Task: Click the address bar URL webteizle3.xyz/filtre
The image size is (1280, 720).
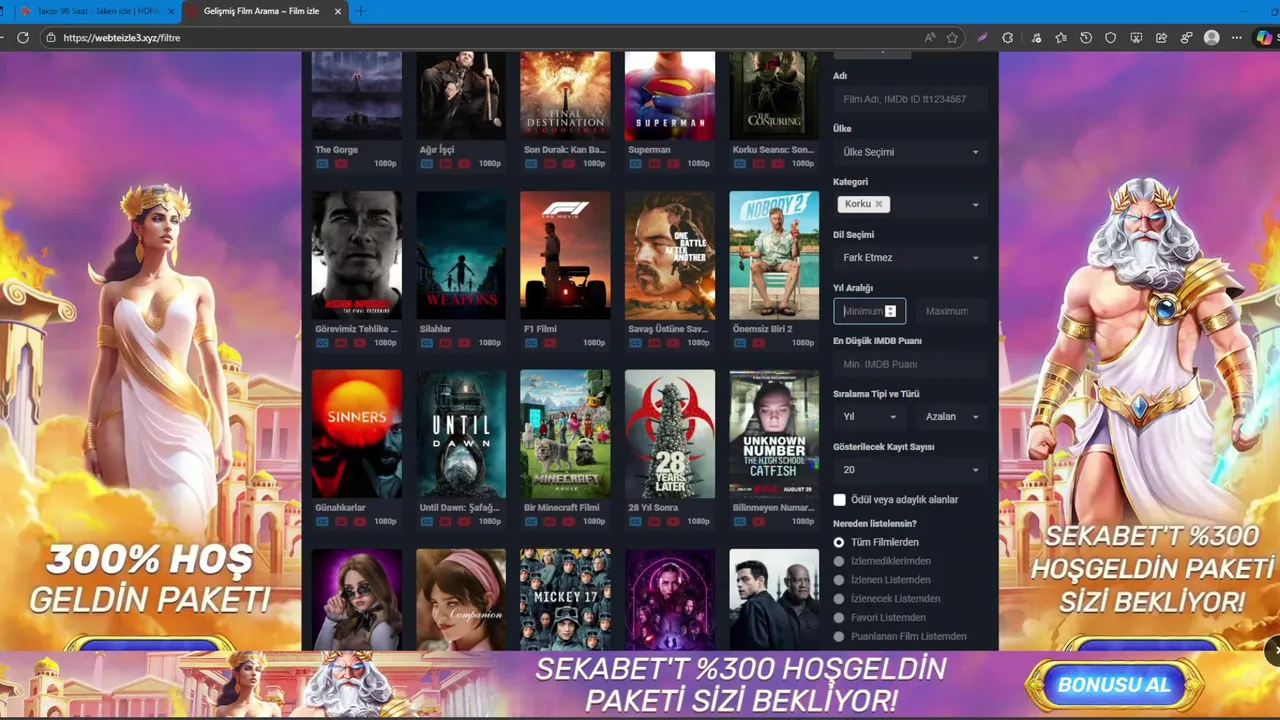Action: tap(122, 37)
